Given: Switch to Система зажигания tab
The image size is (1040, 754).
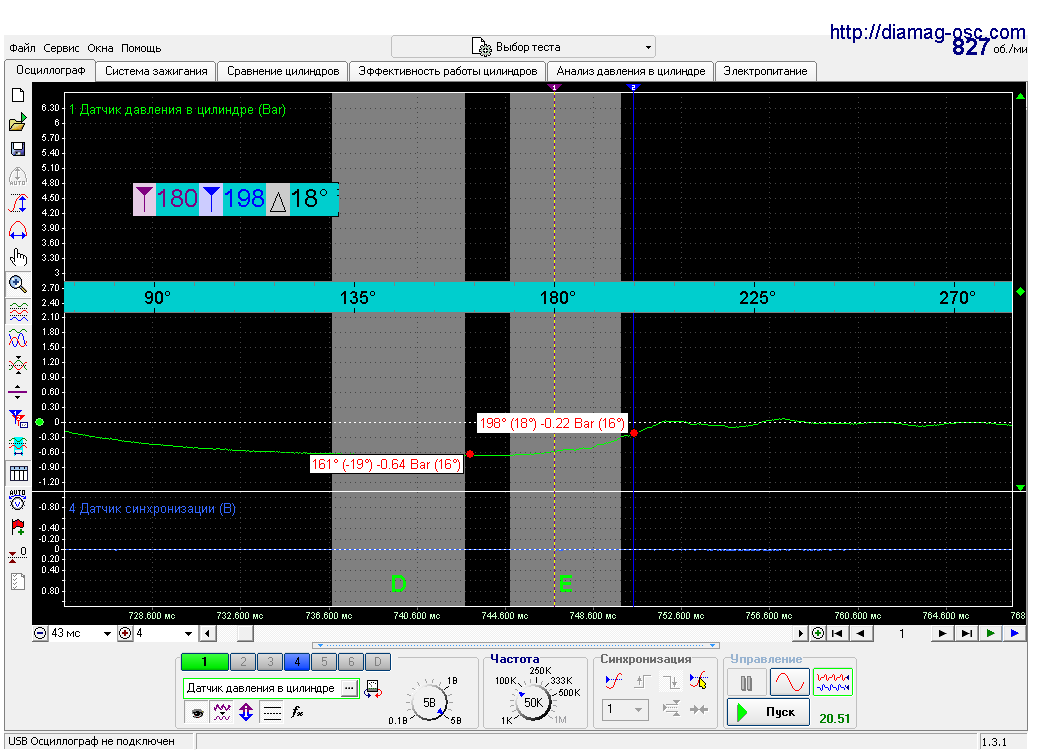Looking at the screenshot, I should (x=156, y=71).
